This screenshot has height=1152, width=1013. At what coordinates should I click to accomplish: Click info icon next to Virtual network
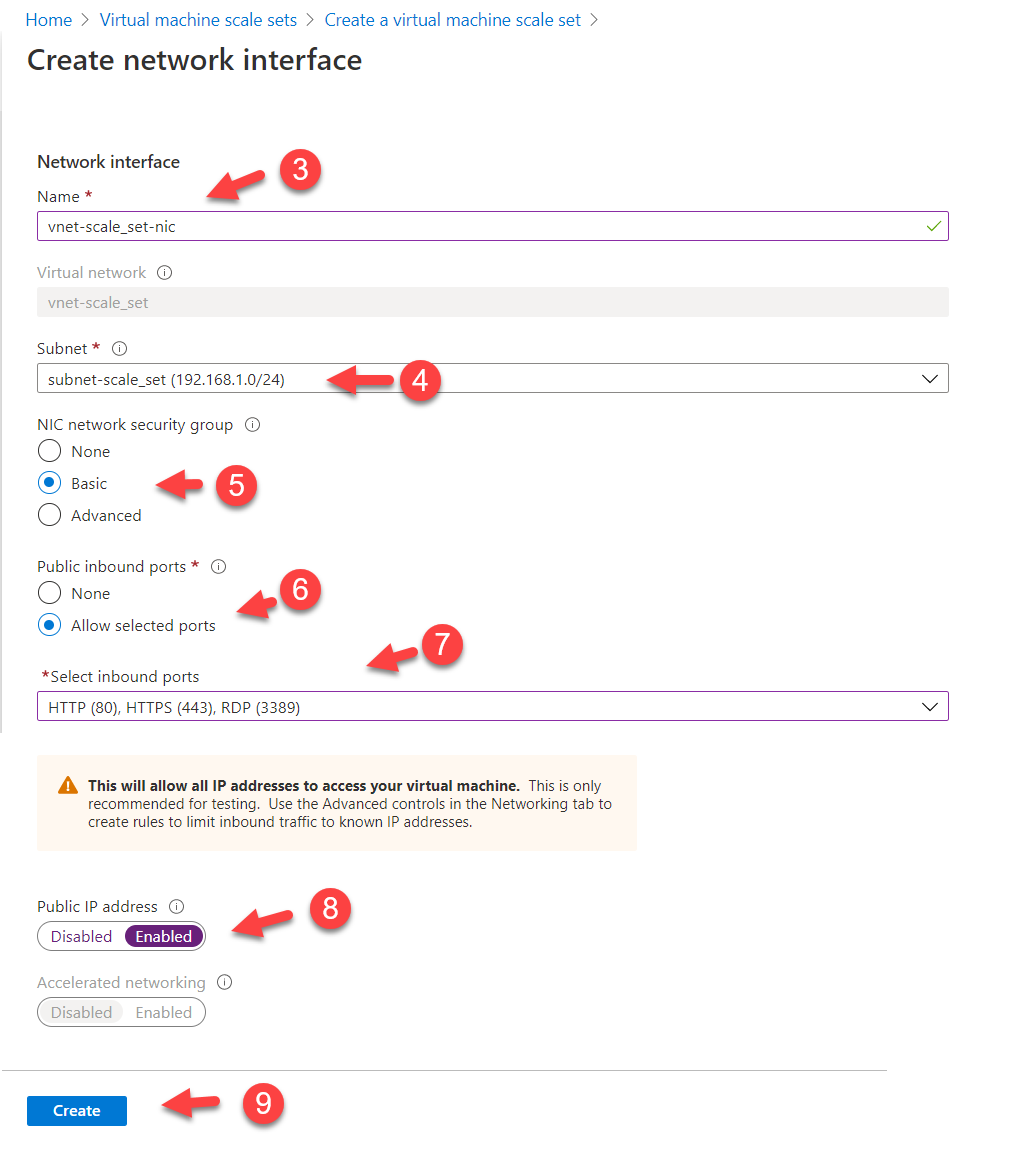click(x=165, y=273)
